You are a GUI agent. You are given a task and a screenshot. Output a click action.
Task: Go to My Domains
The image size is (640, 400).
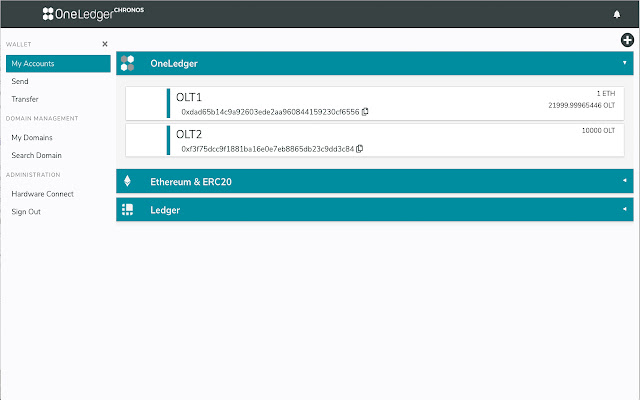click(x=32, y=138)
